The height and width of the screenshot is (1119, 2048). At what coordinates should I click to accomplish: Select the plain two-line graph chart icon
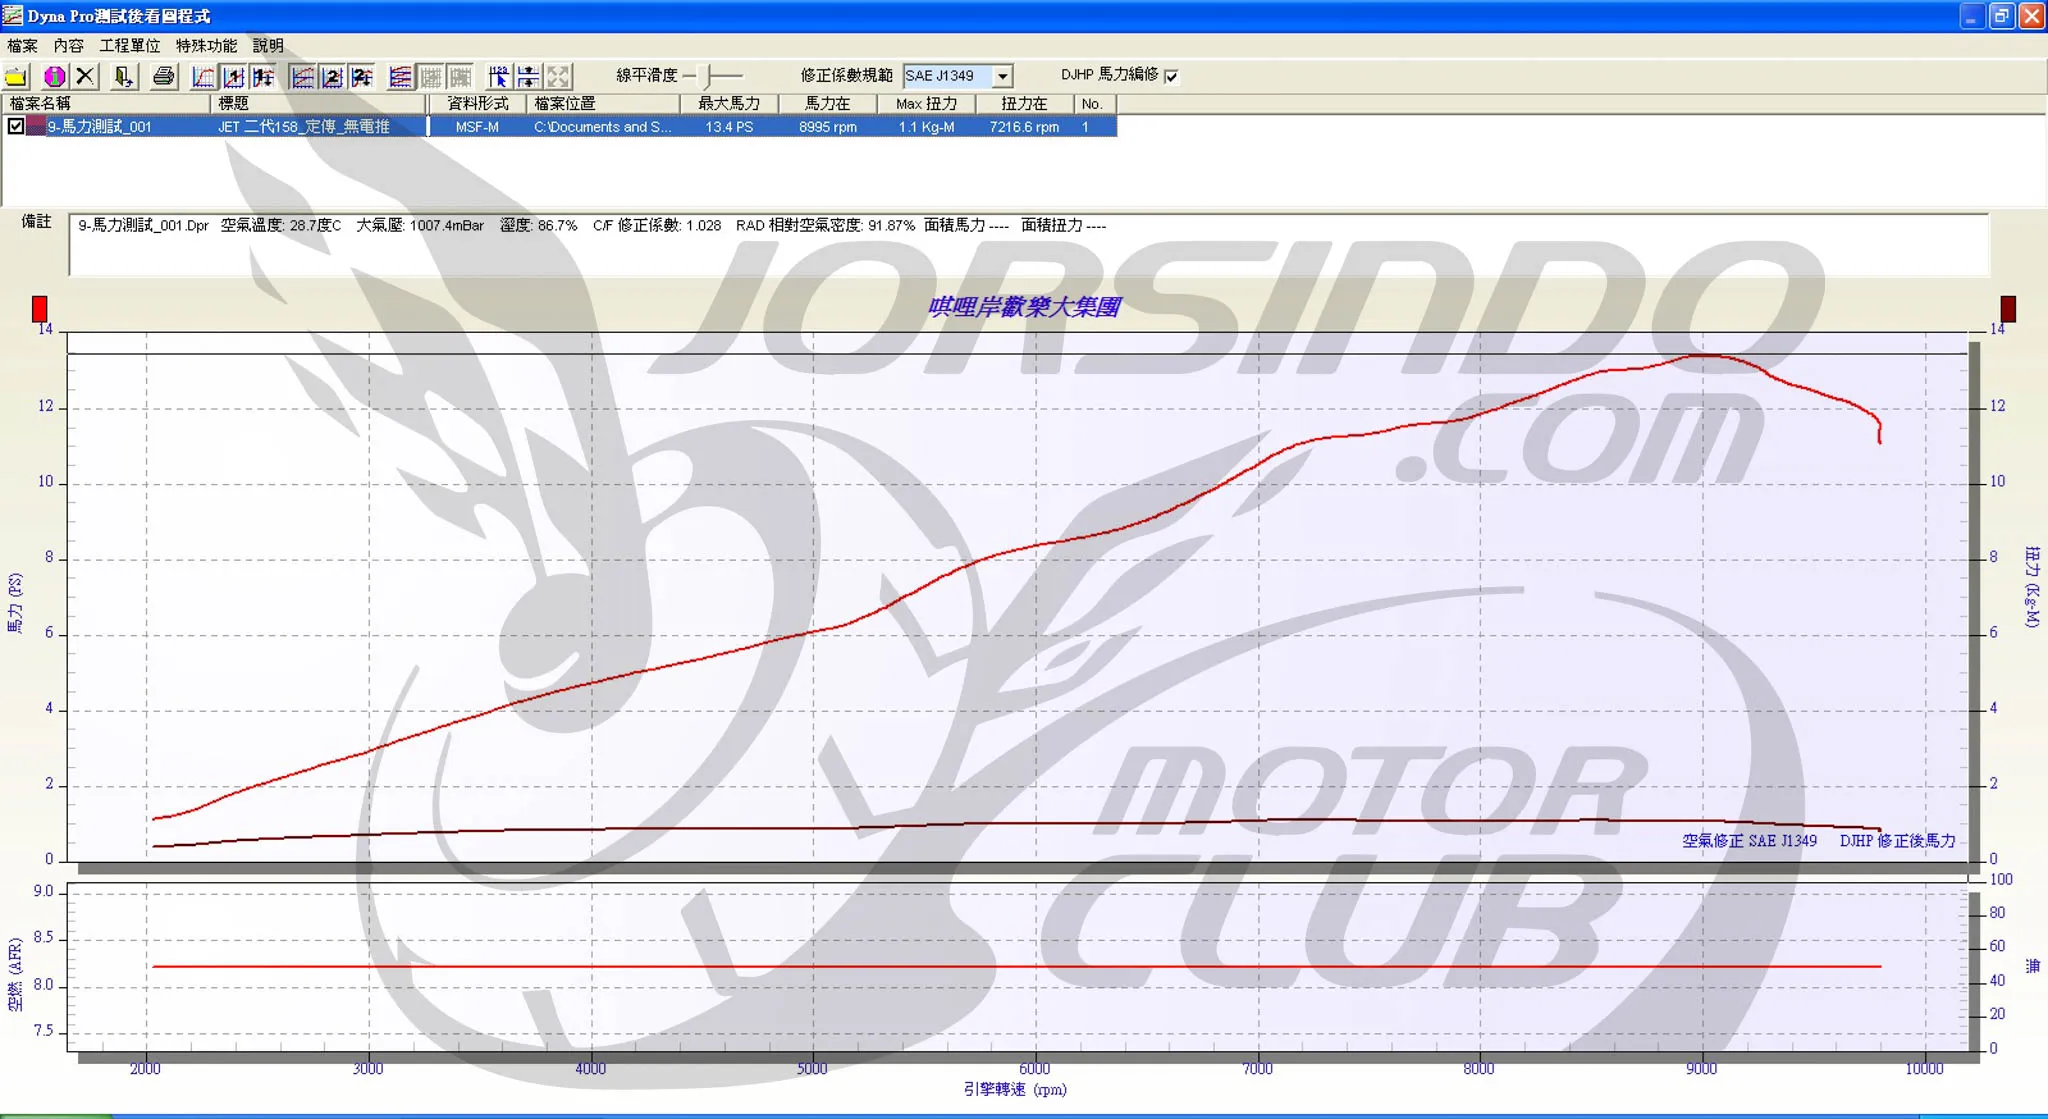pos(302,76)
